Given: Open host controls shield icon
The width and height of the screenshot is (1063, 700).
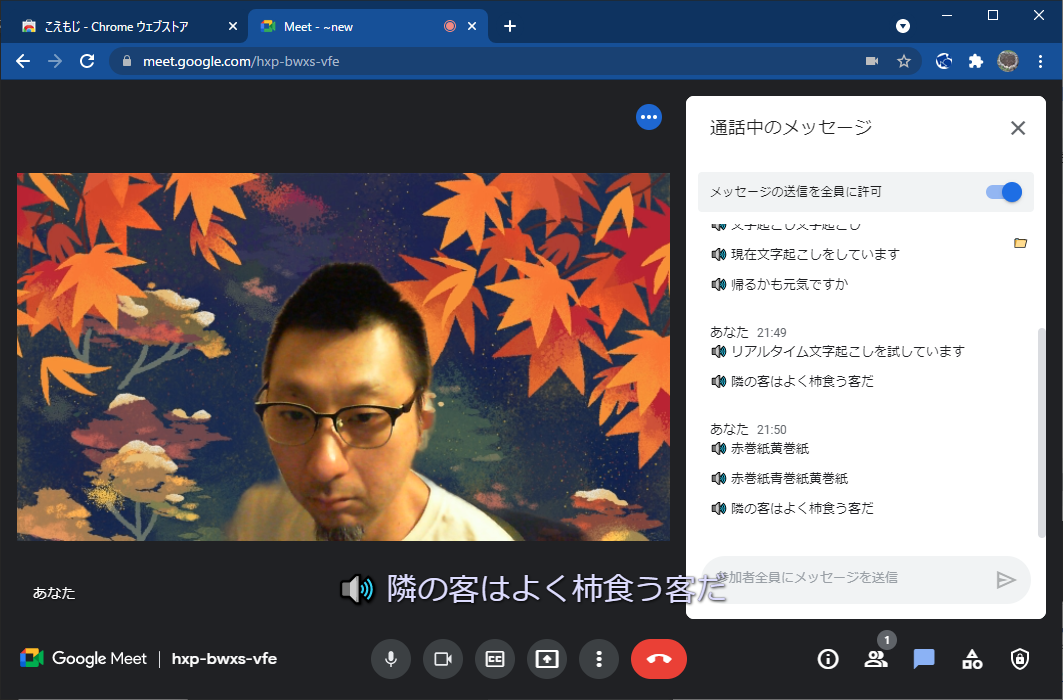Looking at the screenshot, I should pyautogui.click(x=1019, y=659).
